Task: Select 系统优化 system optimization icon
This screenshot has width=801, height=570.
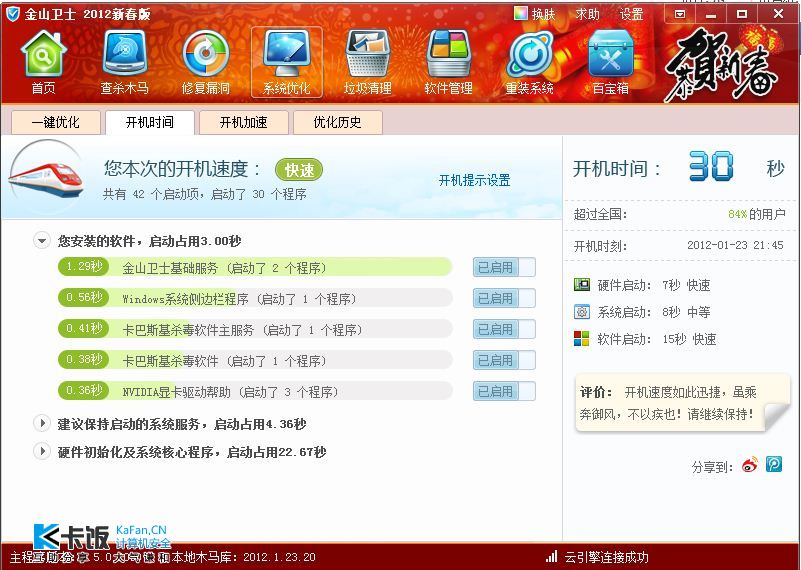Action: [x=287, y=62]
